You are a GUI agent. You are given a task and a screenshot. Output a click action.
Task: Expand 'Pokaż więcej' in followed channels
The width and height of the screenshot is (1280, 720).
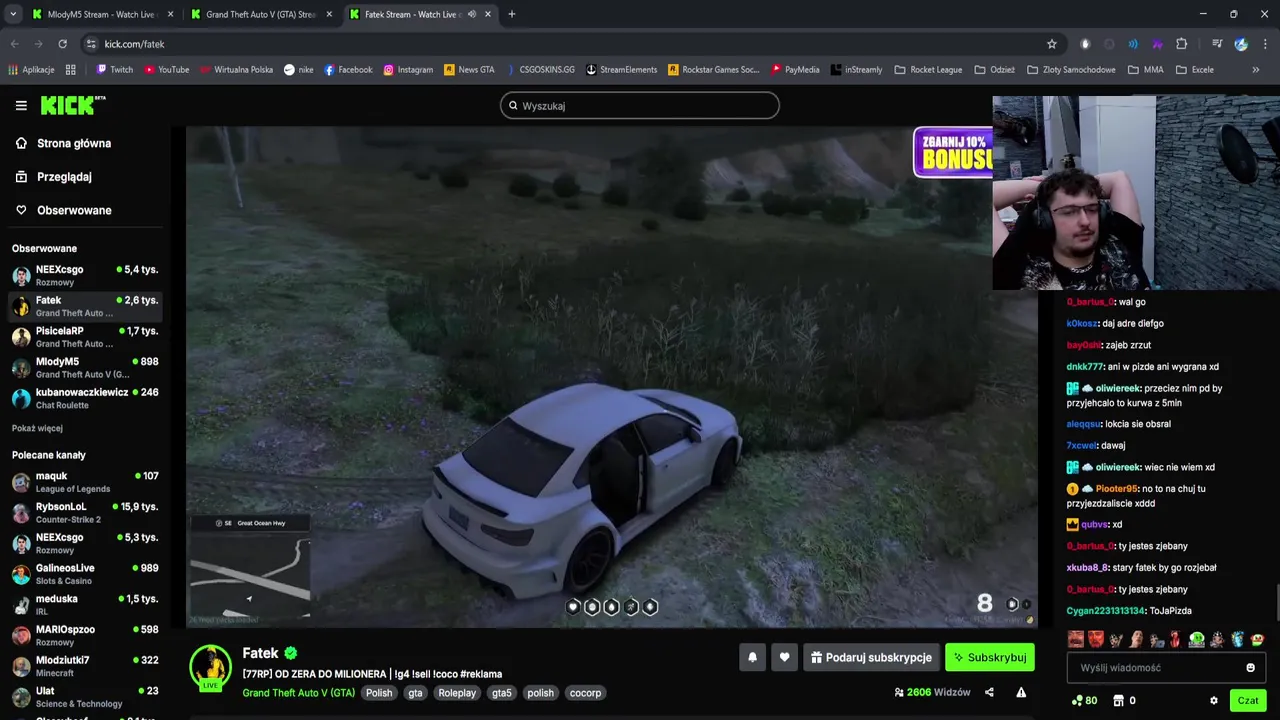pos(37,428)
